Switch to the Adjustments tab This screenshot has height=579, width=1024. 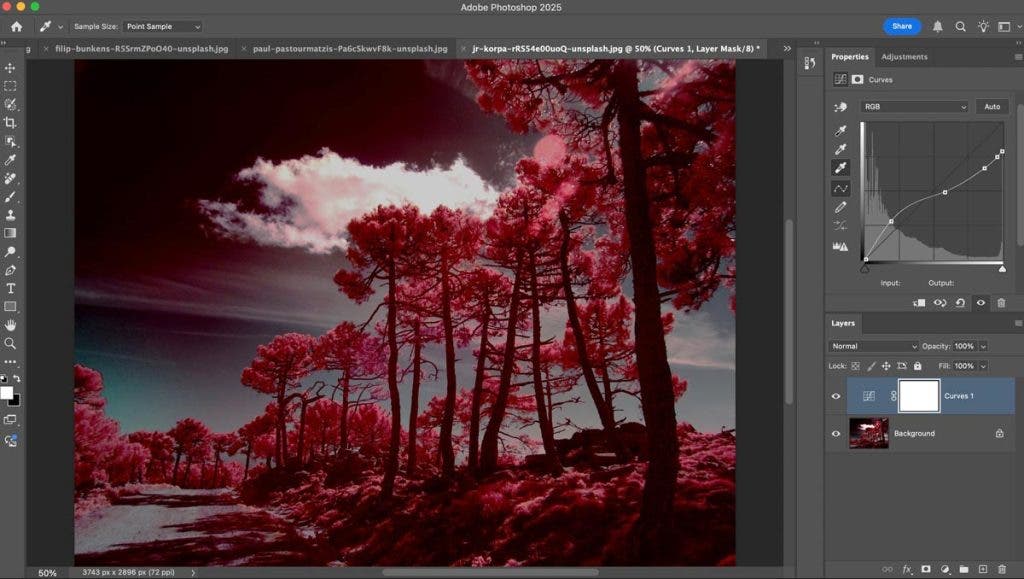click(904, 57)
